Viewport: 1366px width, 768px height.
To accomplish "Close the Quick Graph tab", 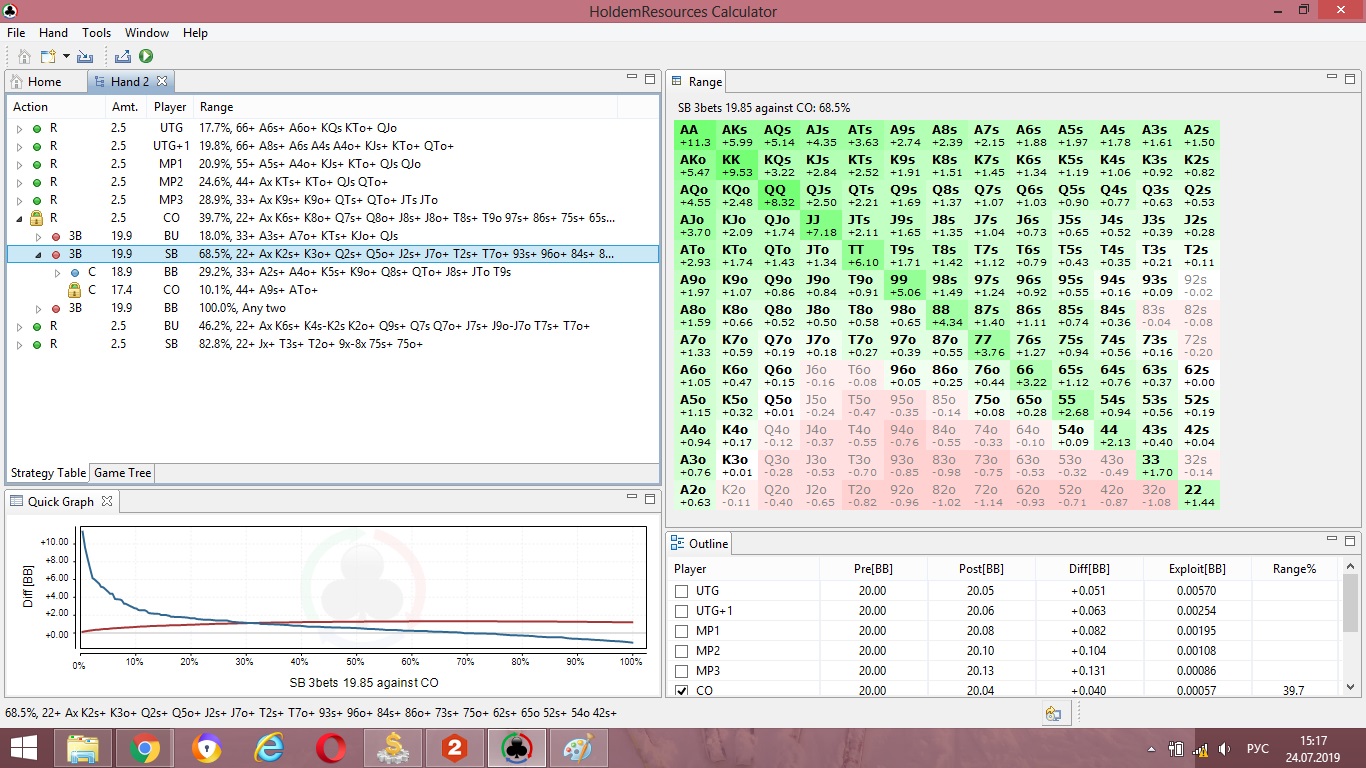I will (108, 501).
